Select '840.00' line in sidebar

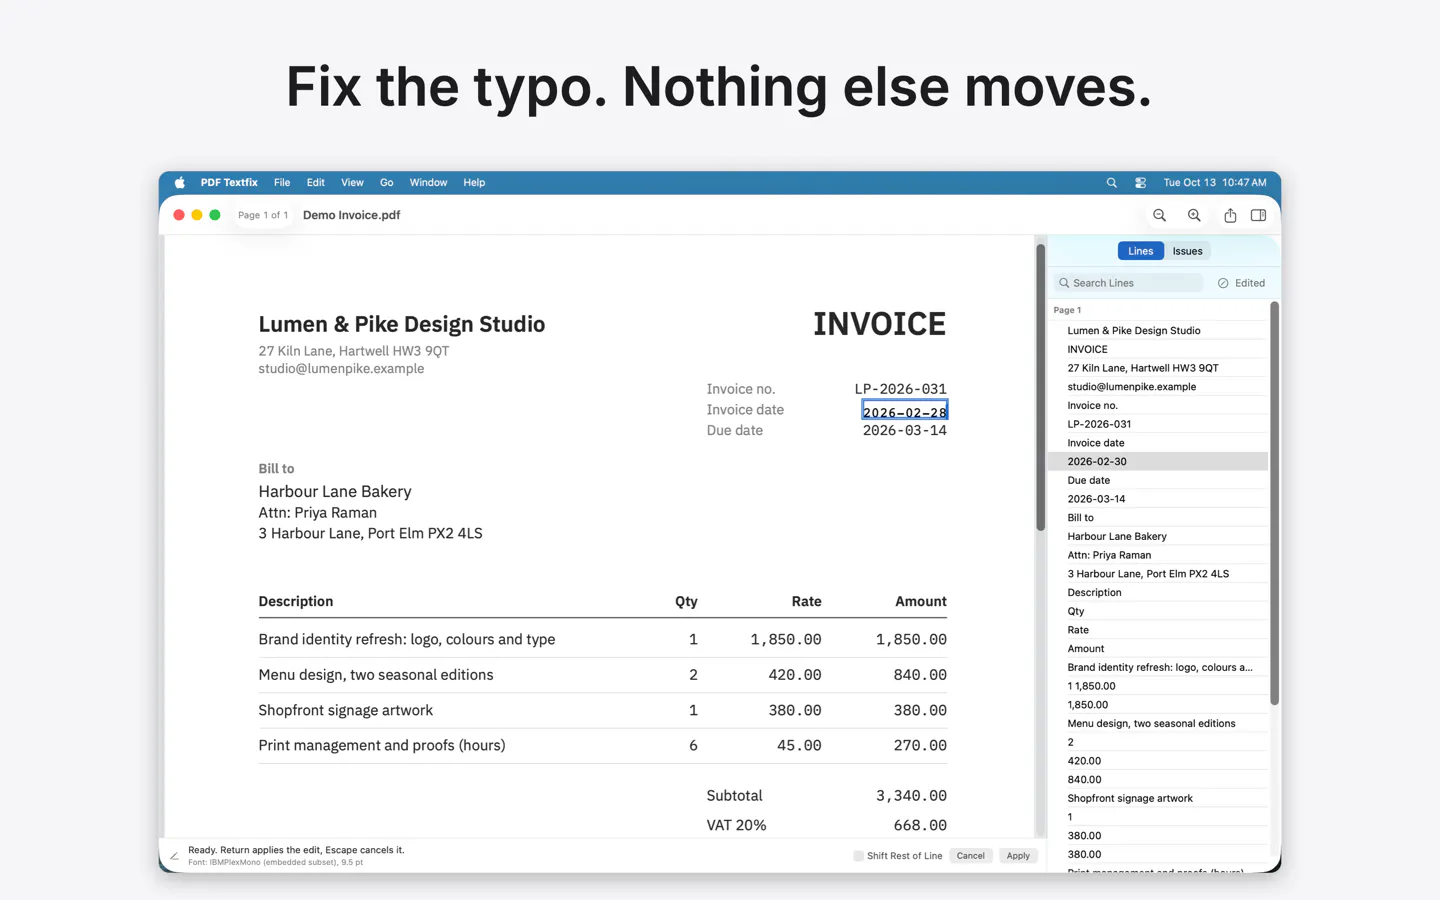click(x=1158, y=780)
